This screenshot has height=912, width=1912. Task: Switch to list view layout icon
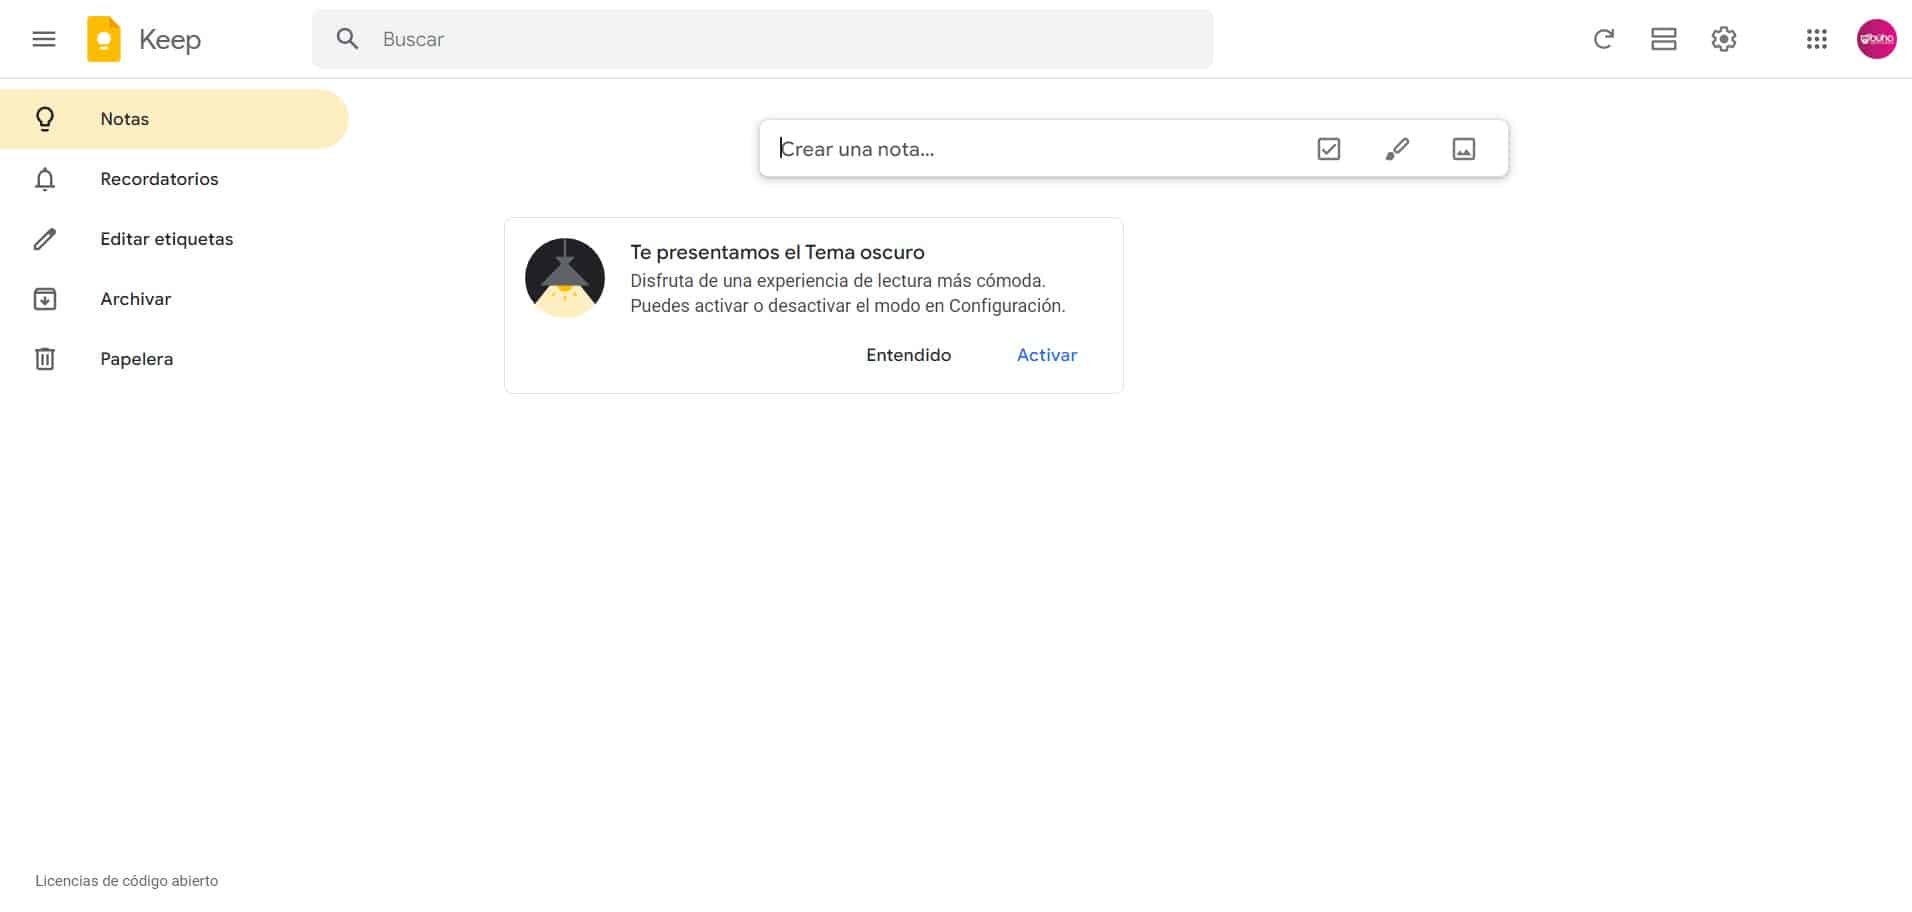[1664, 39]
